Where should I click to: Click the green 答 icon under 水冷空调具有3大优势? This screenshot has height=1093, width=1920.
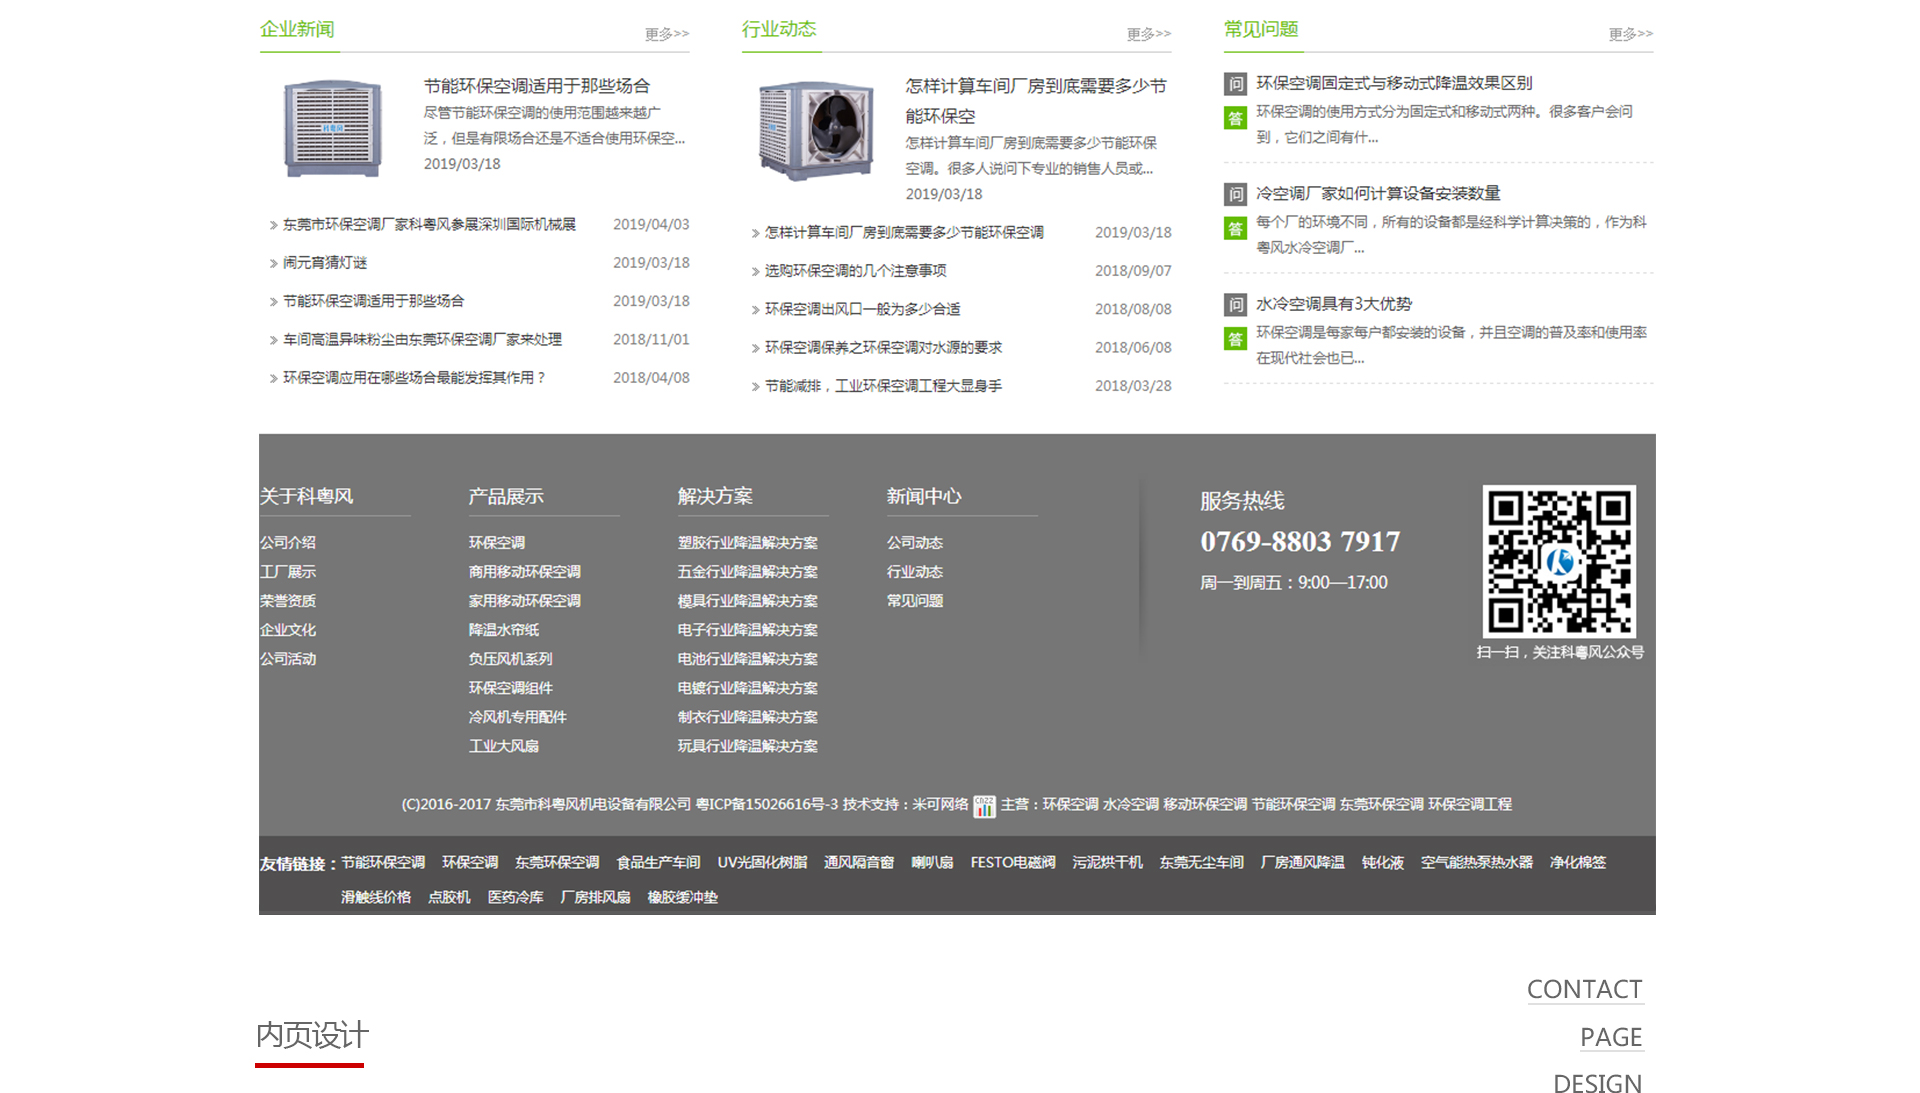pos(1235,339)
